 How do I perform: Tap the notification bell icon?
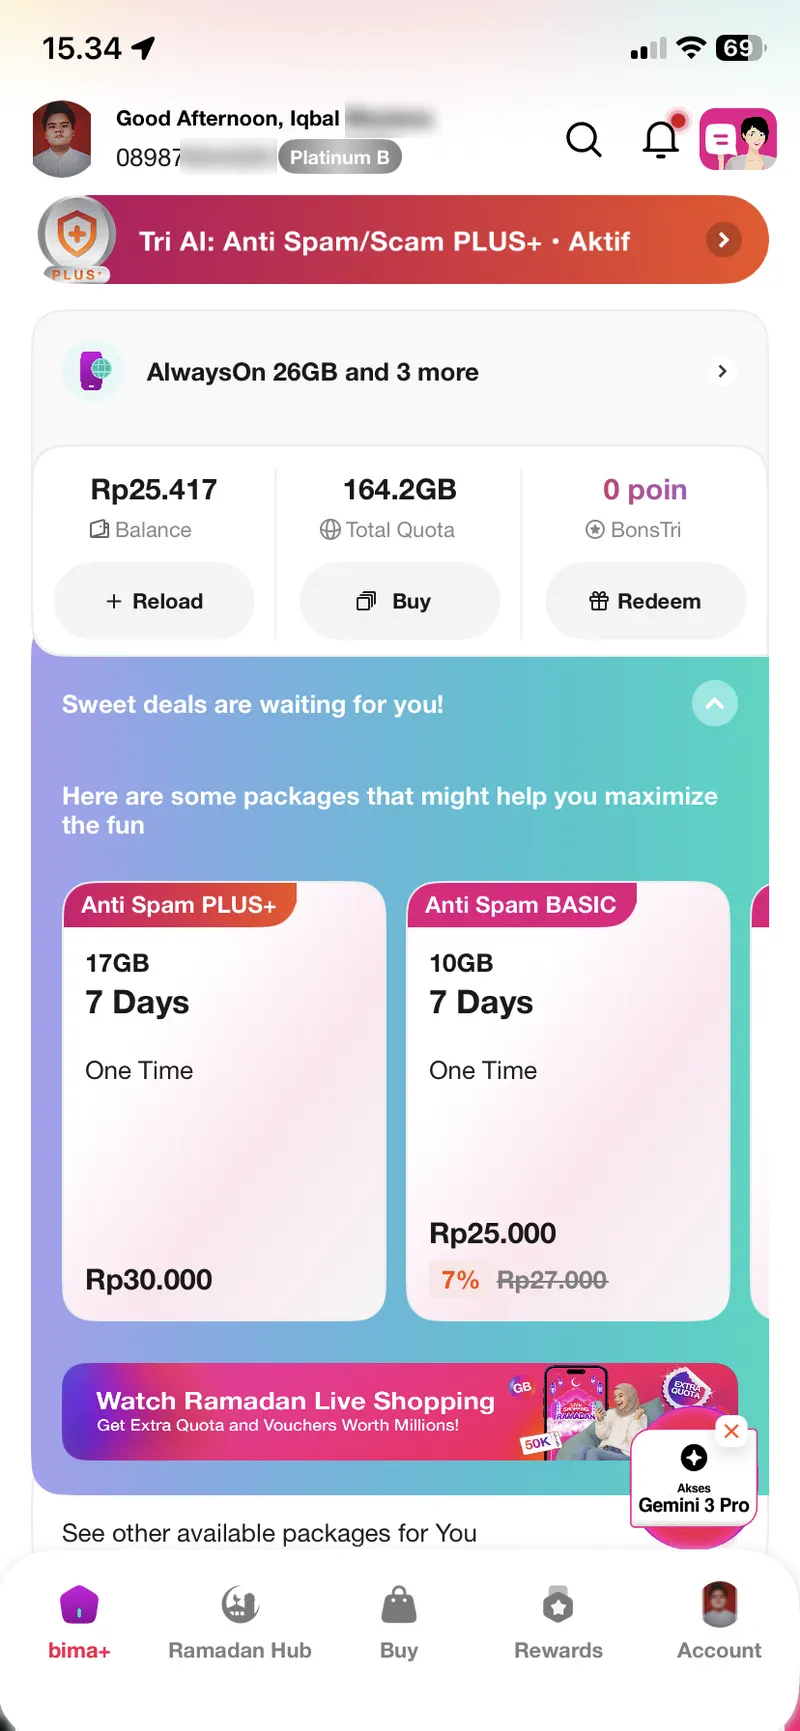click(x=661, y=139)
